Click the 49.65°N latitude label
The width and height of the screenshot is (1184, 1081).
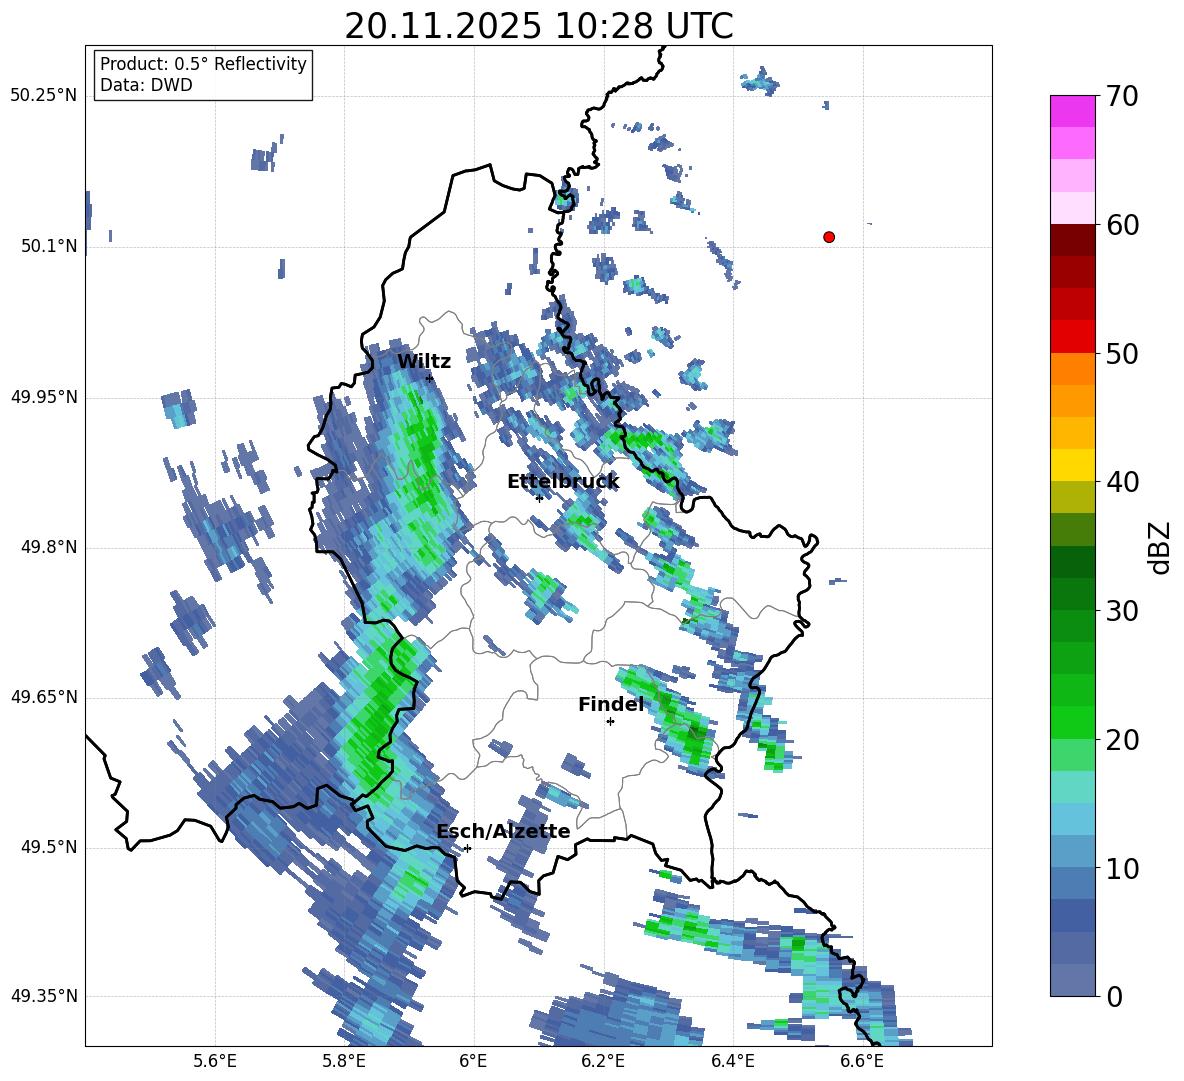(x=44, y=697)
